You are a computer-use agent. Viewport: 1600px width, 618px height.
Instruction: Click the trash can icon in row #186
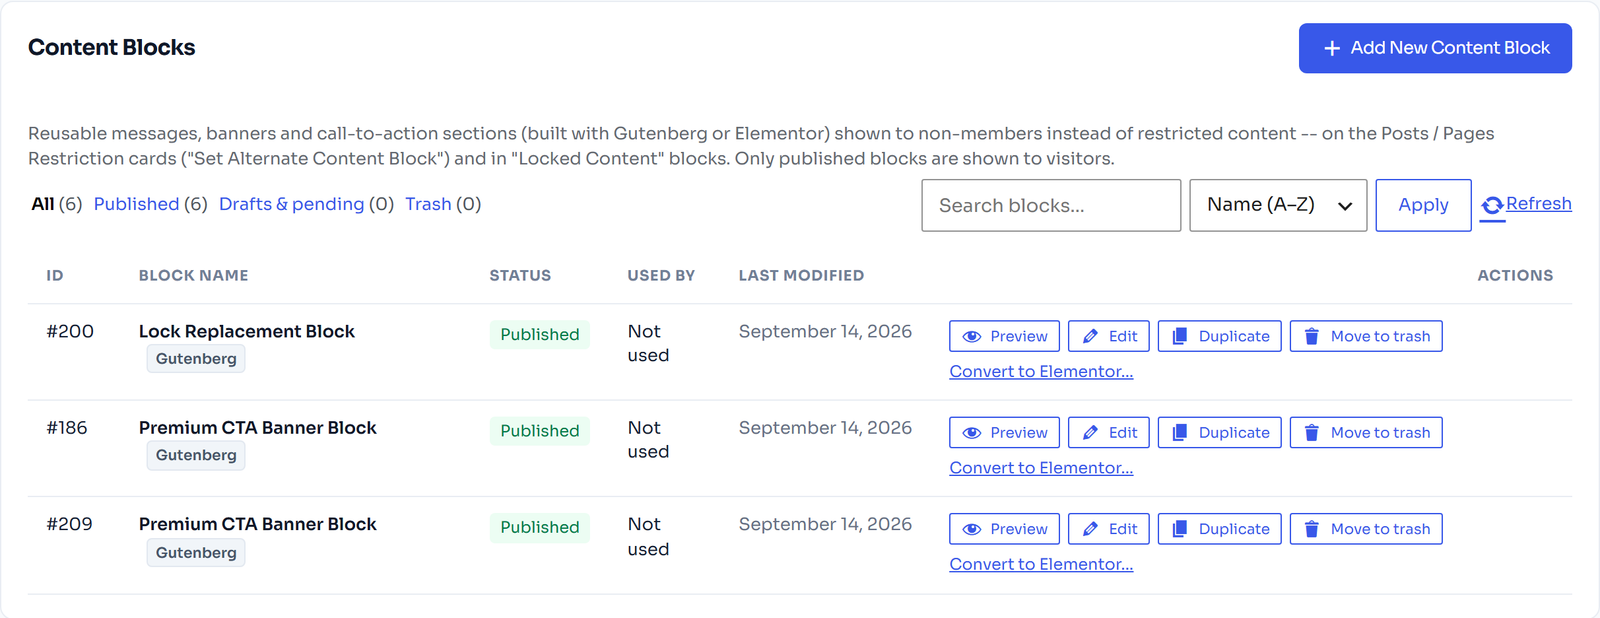point(1312,432)
